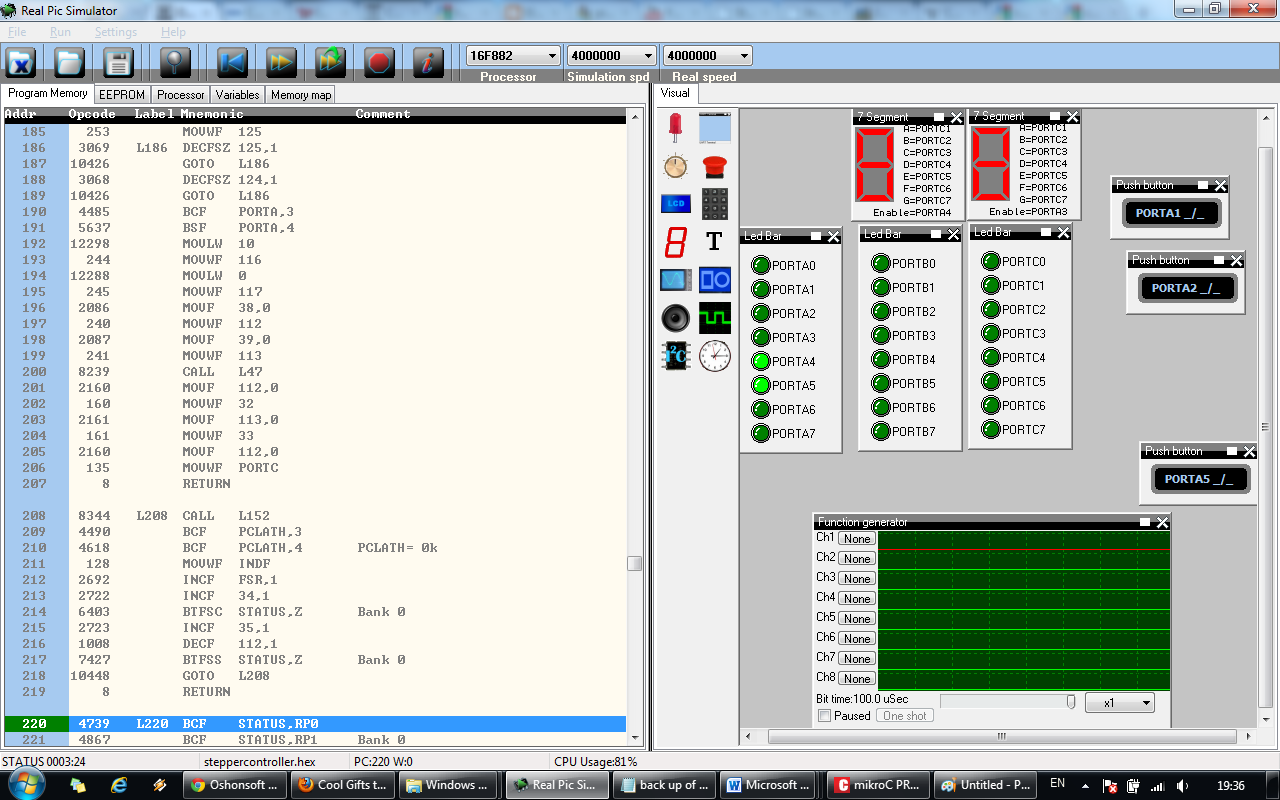This screenshot has height=800, width=1280.
Task: Open the x1 multiplier dropdown
Action: (1120, 703)
